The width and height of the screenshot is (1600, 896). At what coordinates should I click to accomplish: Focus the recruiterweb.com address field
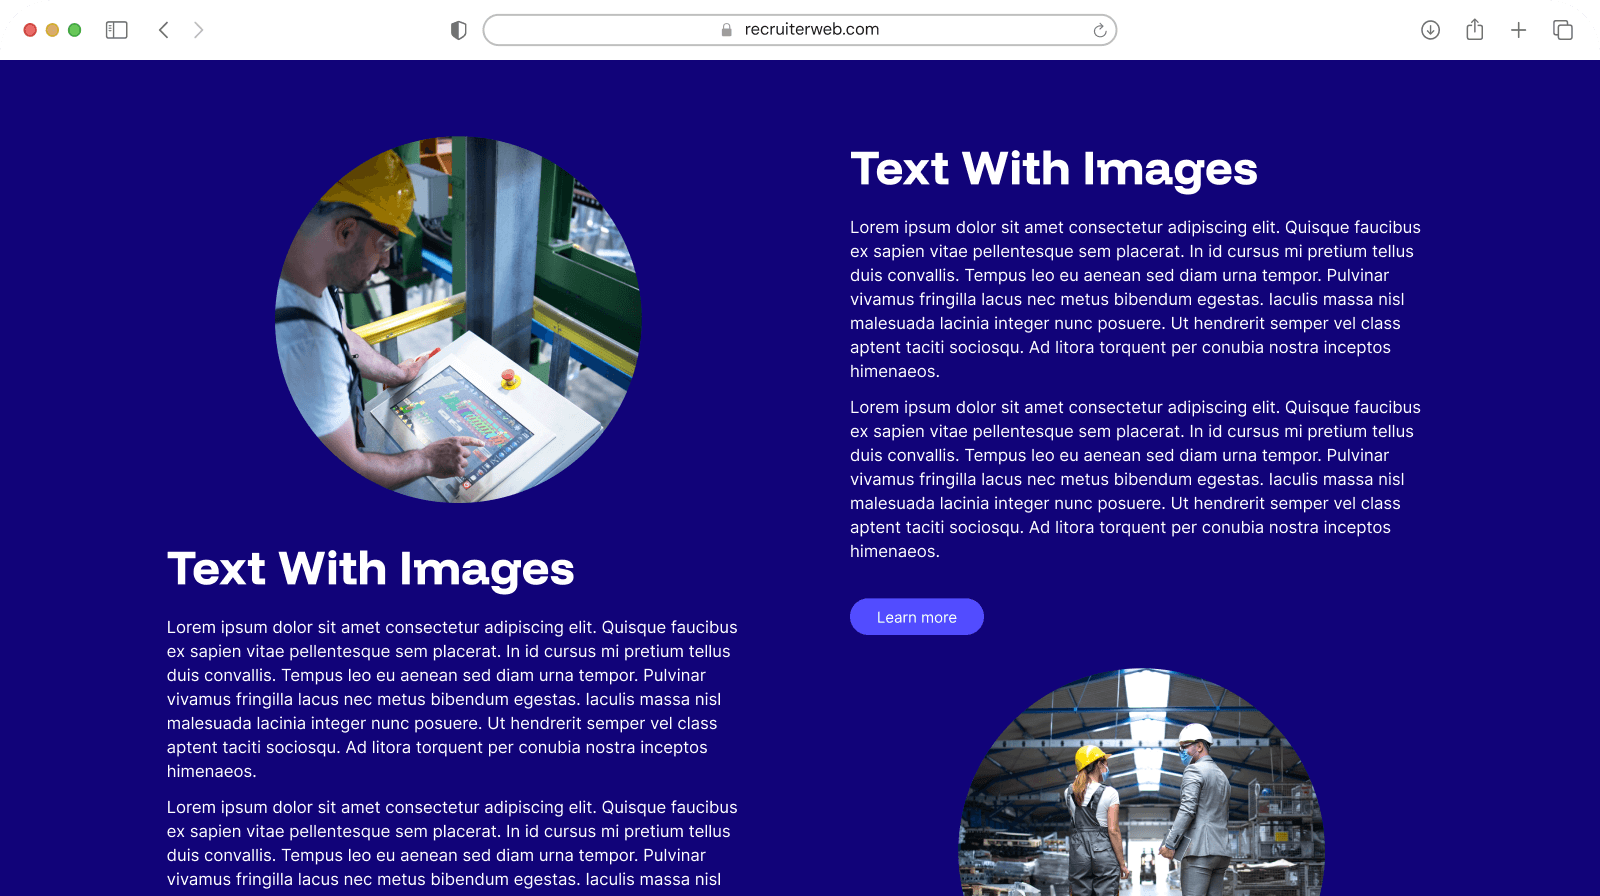799,30
